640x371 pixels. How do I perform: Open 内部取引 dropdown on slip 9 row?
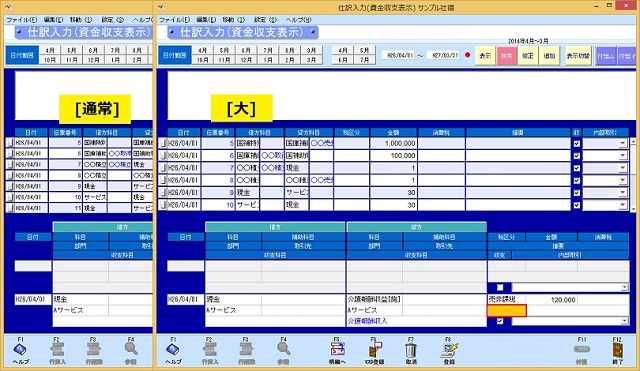tap(622, 192)
